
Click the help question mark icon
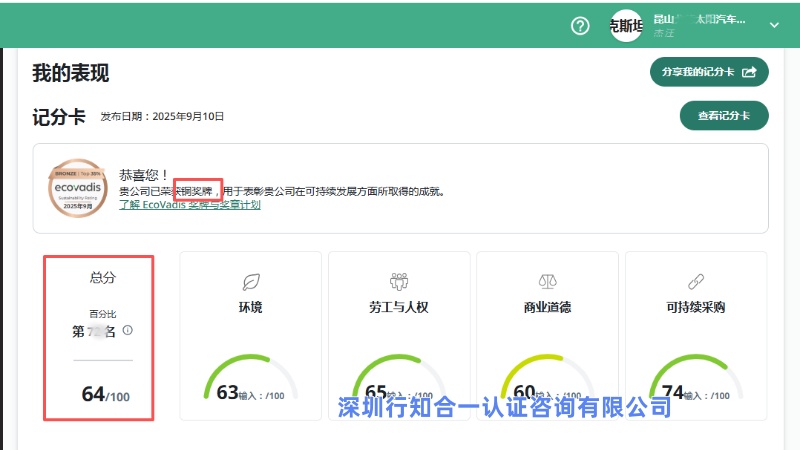[x=580, y=26]
